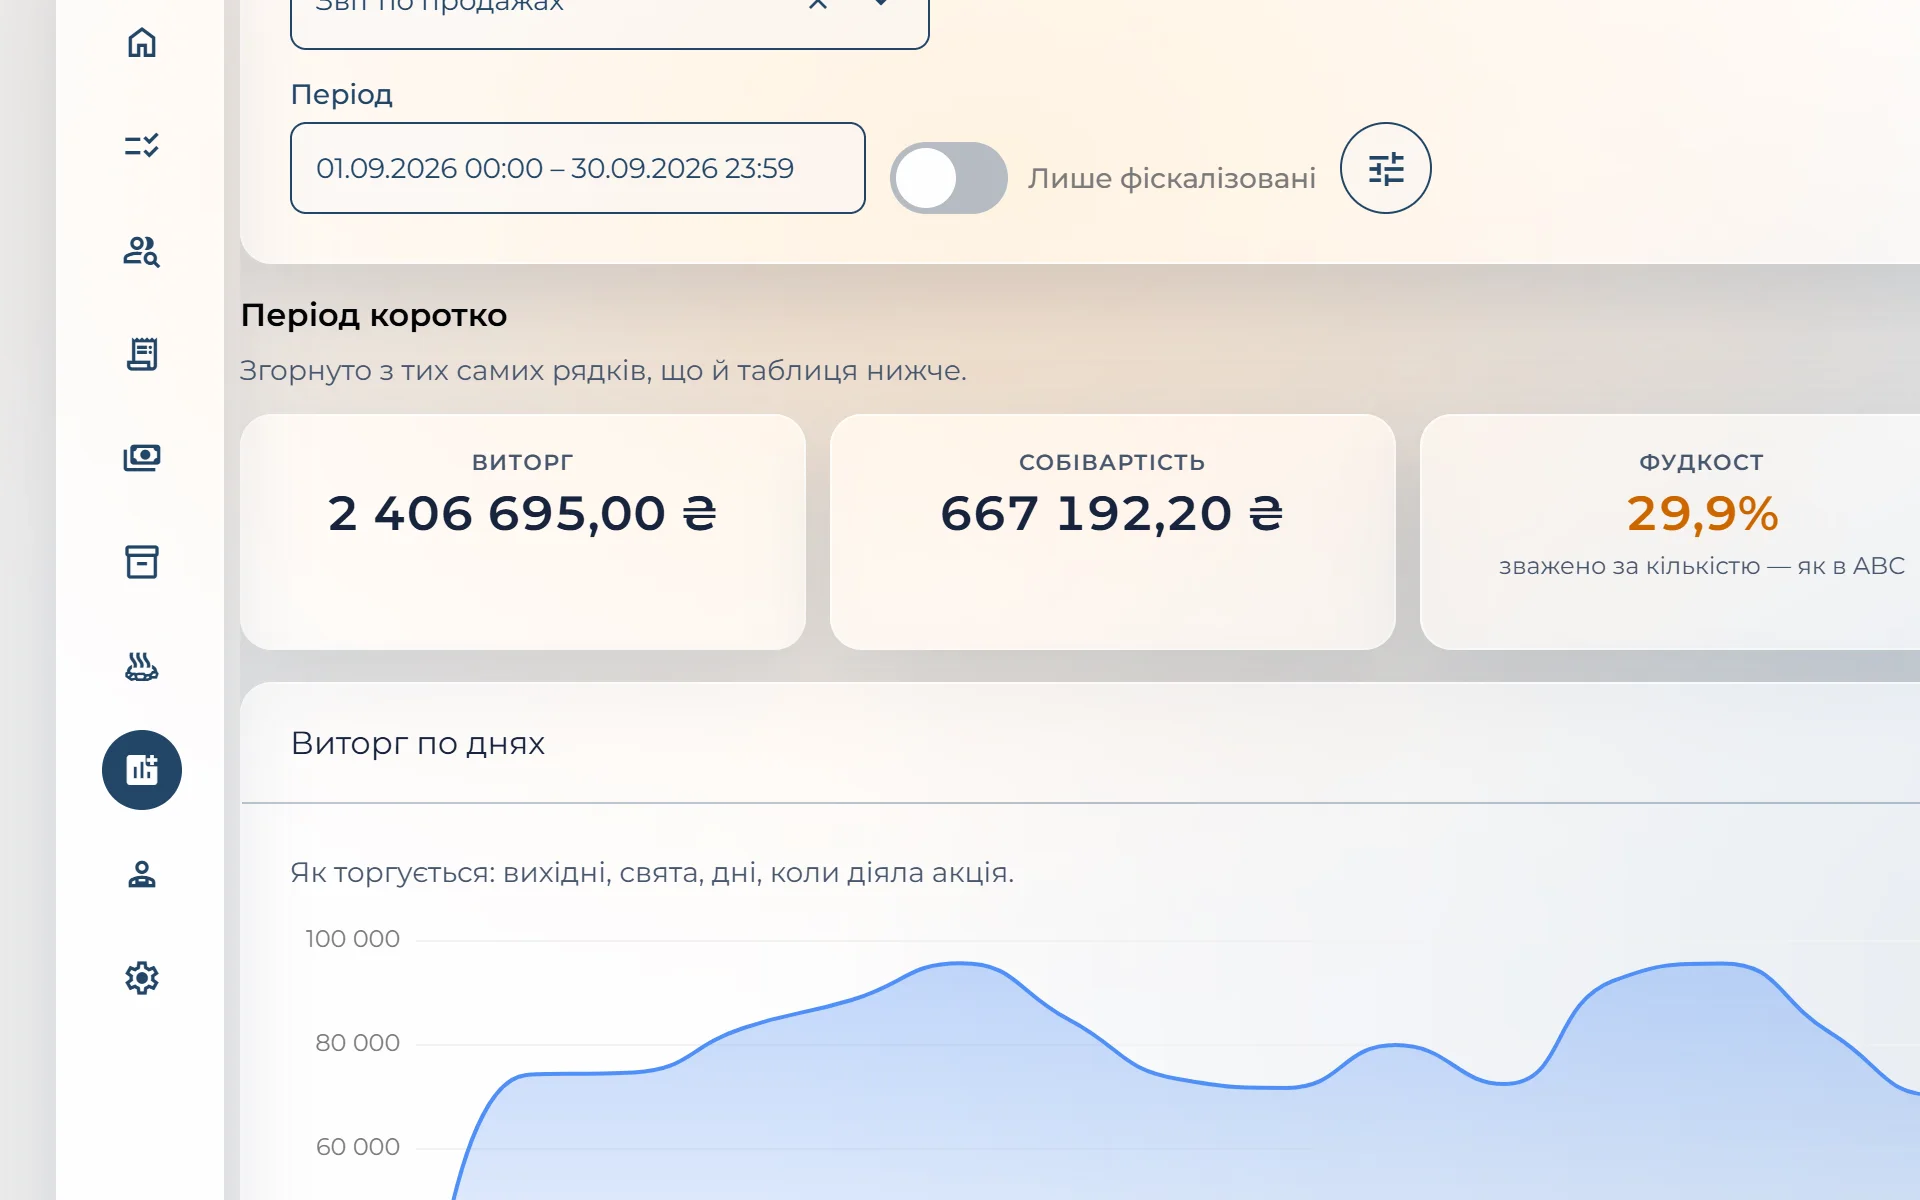Image resolution: width=1920 pixels, height=1200 pixels.
Task: Click the 80 000 axis label
Action: [357, 1043]
